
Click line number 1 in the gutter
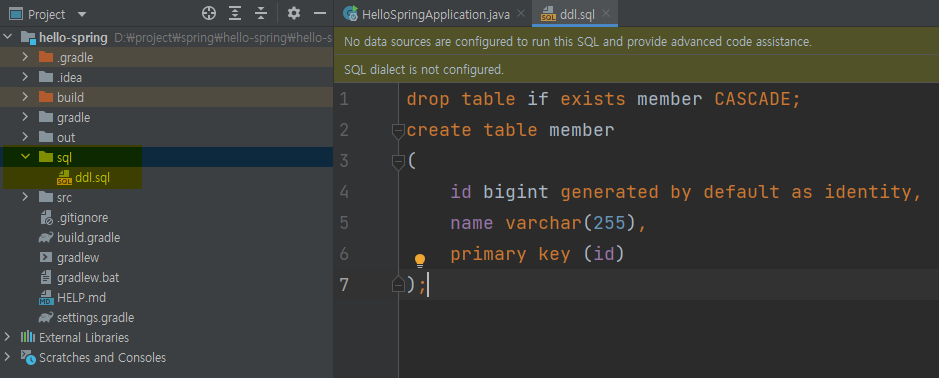point(344,99)
